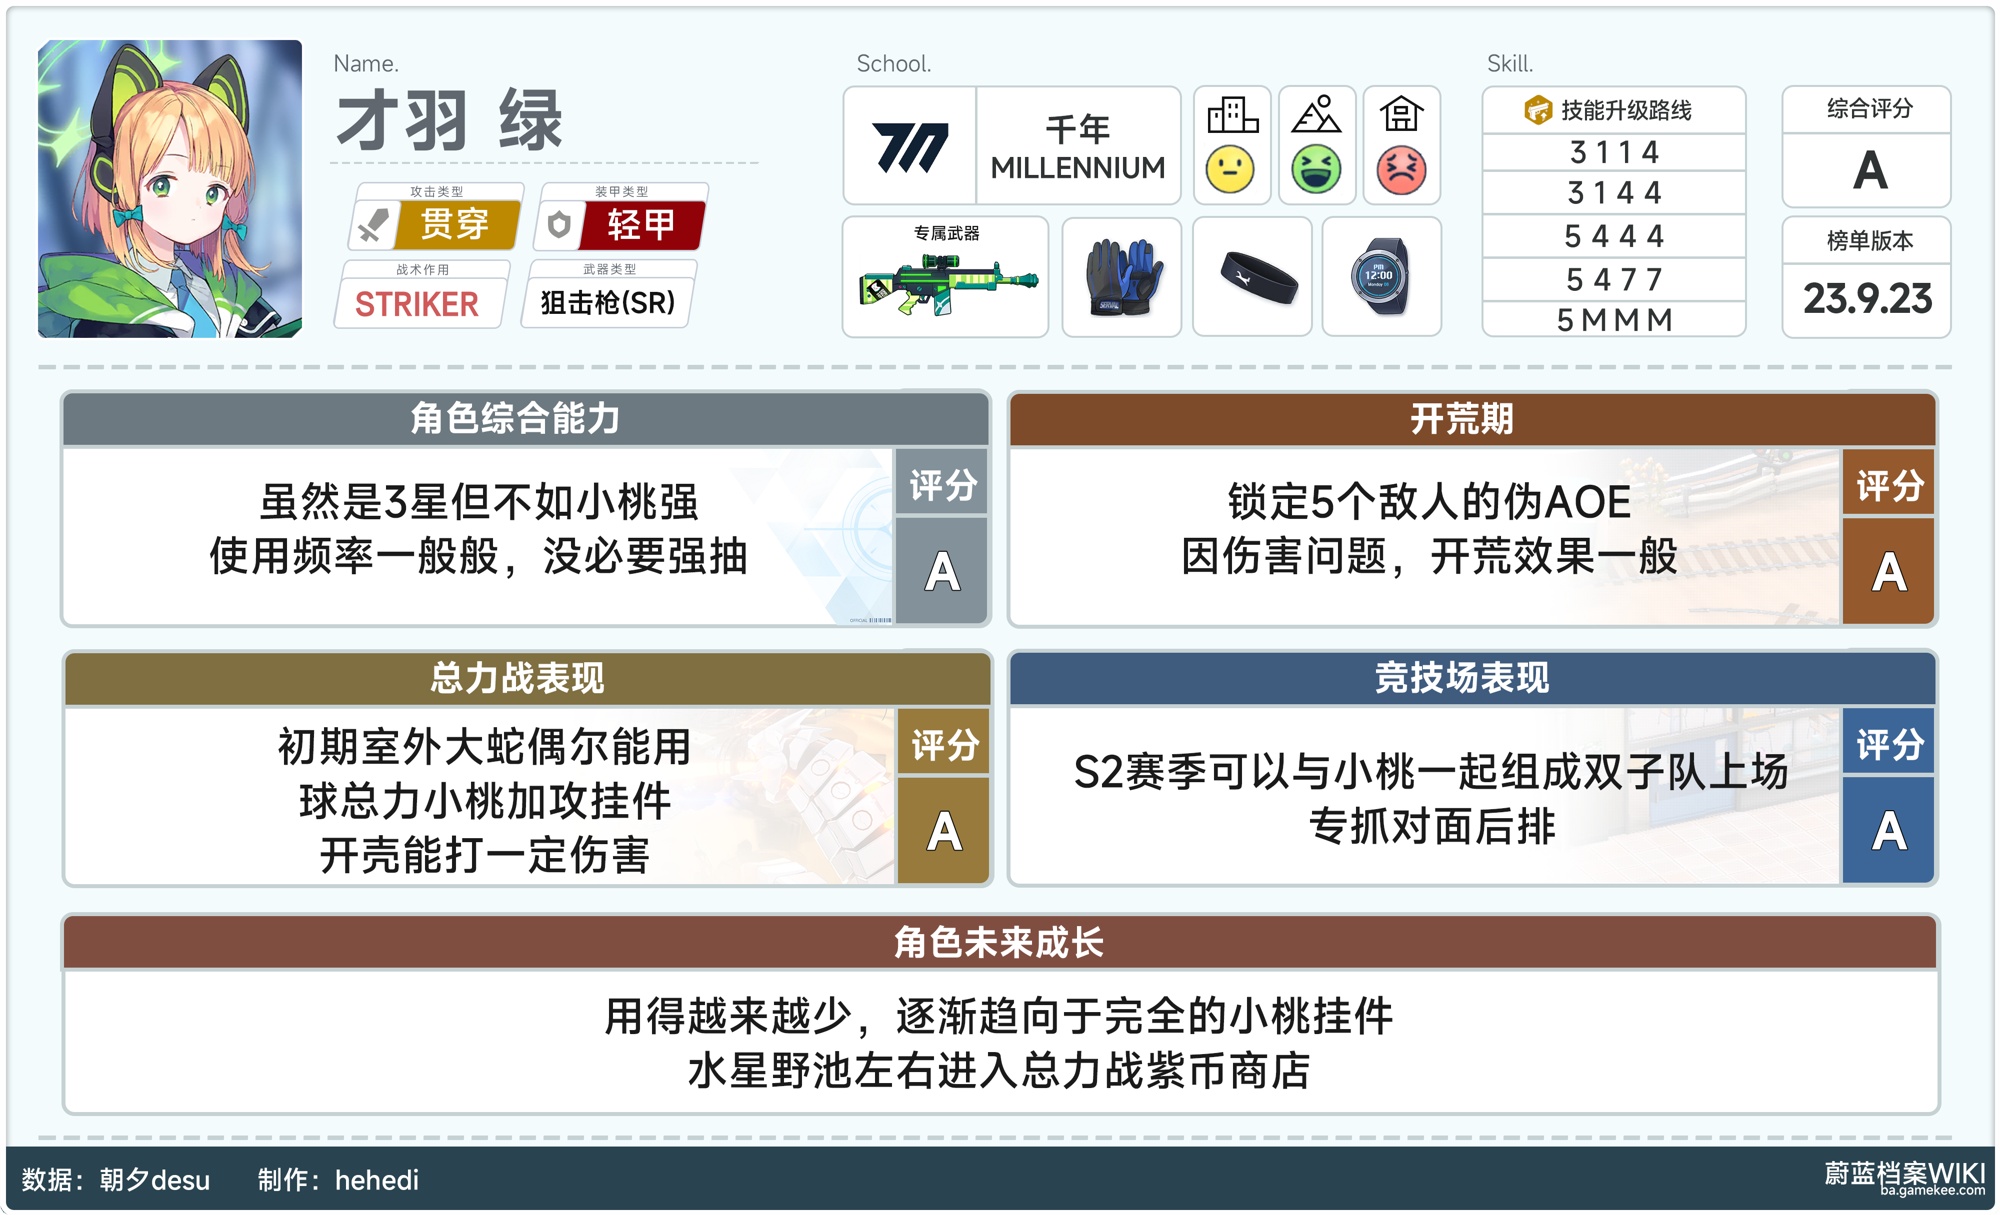Click the blue gloves equipment icon
This screenshot has width=2000, height=1215.
click(x=1123, y=277)
